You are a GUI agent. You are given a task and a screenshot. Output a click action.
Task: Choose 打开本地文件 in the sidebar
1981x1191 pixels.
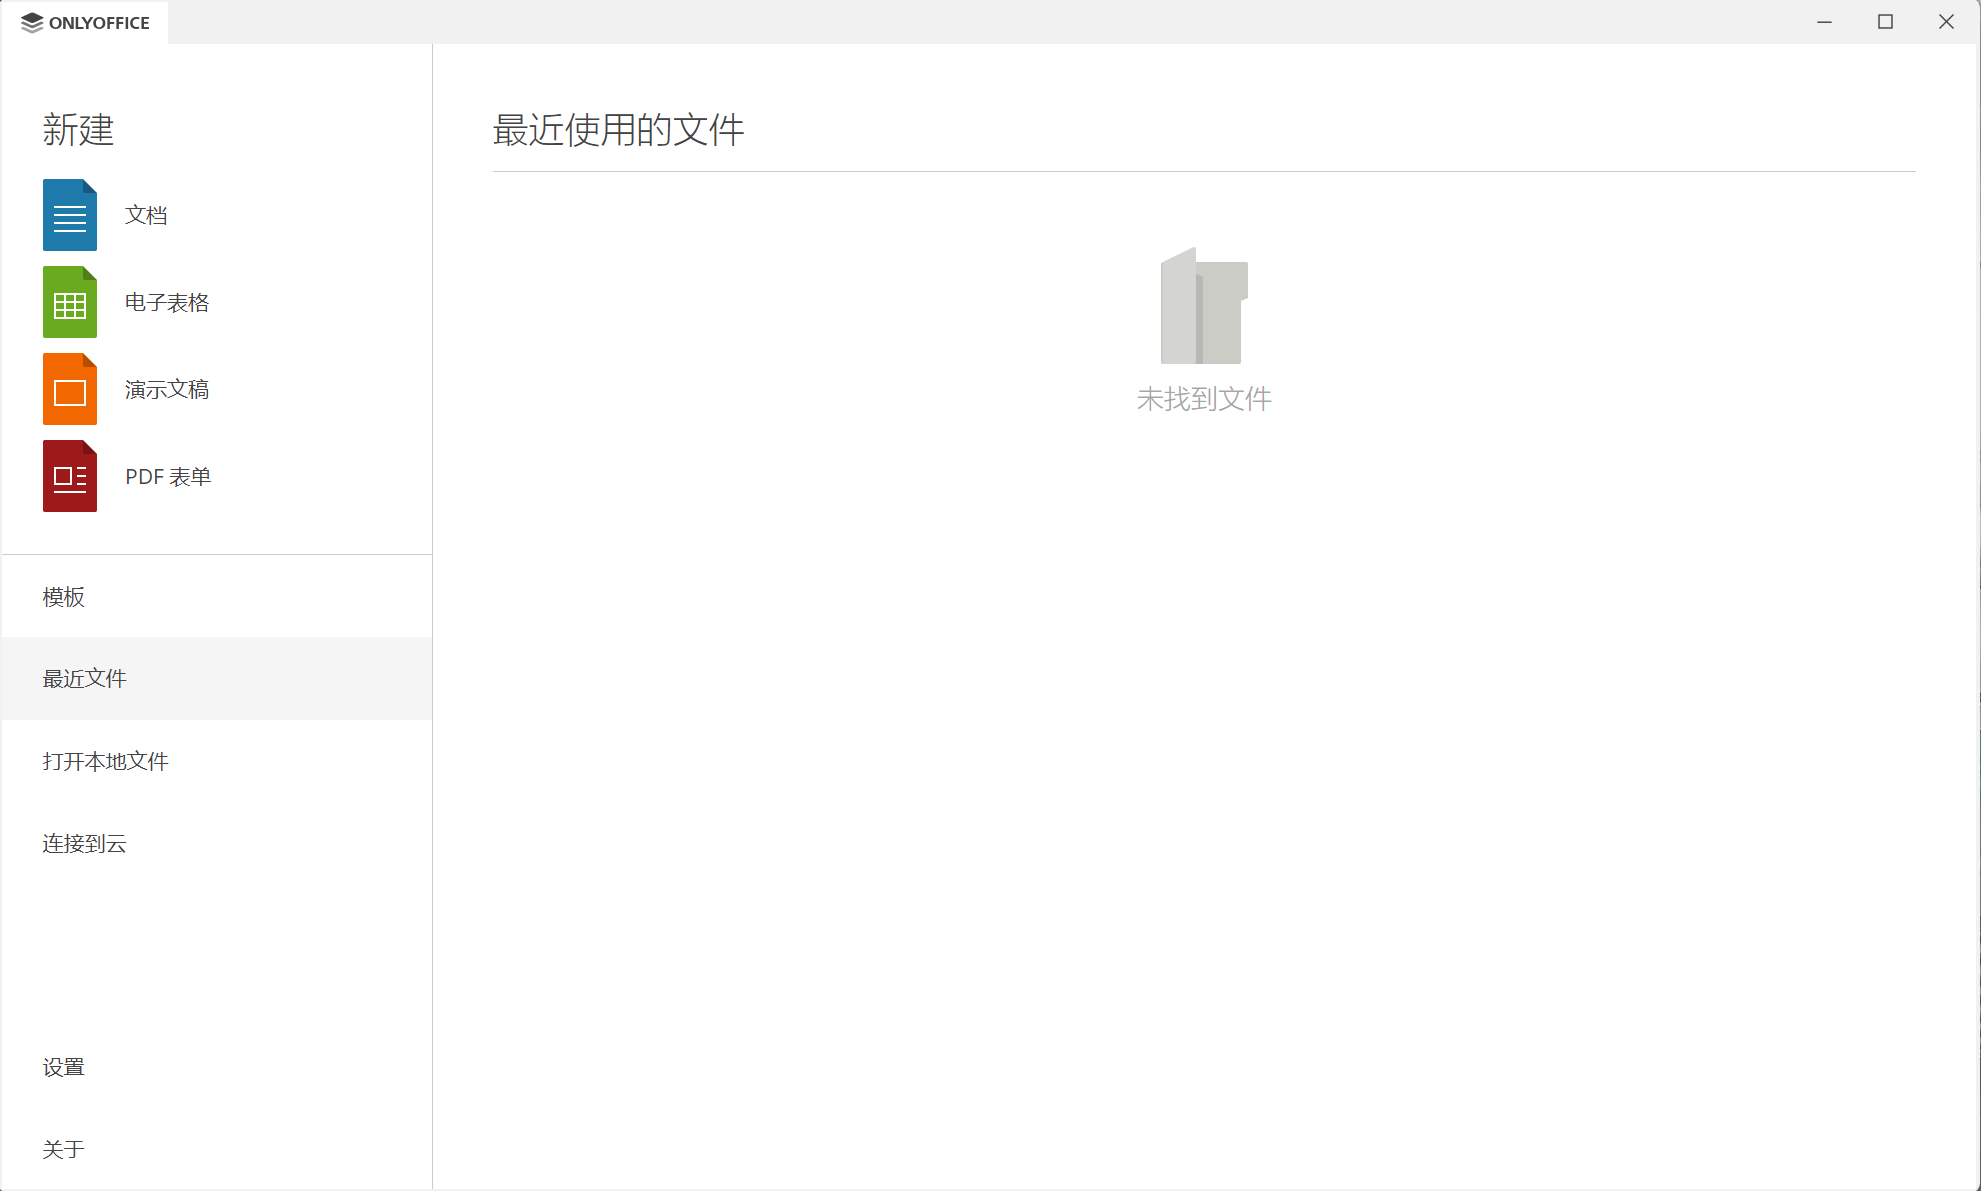106,761
